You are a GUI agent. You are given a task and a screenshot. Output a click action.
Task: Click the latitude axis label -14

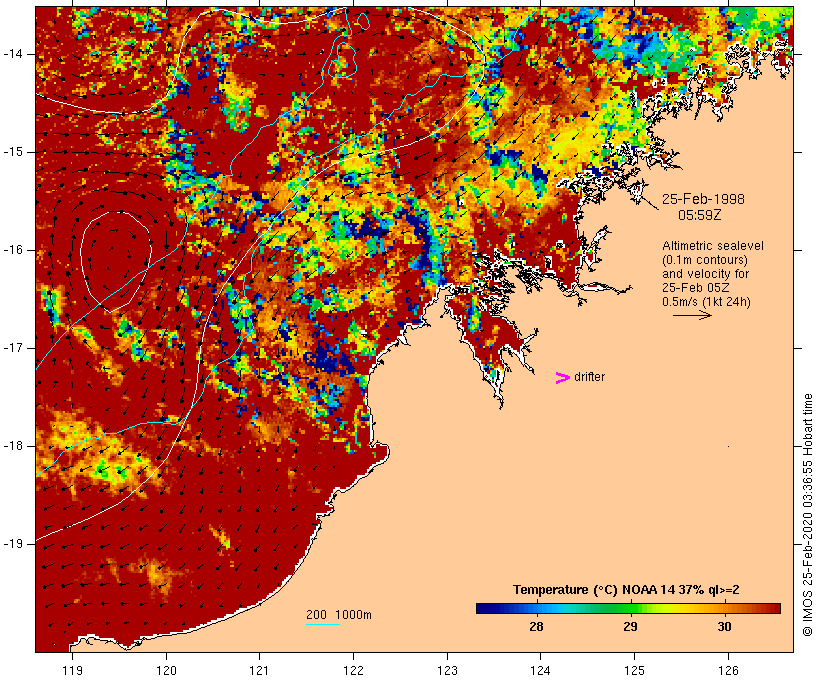(x=12, y=54)
